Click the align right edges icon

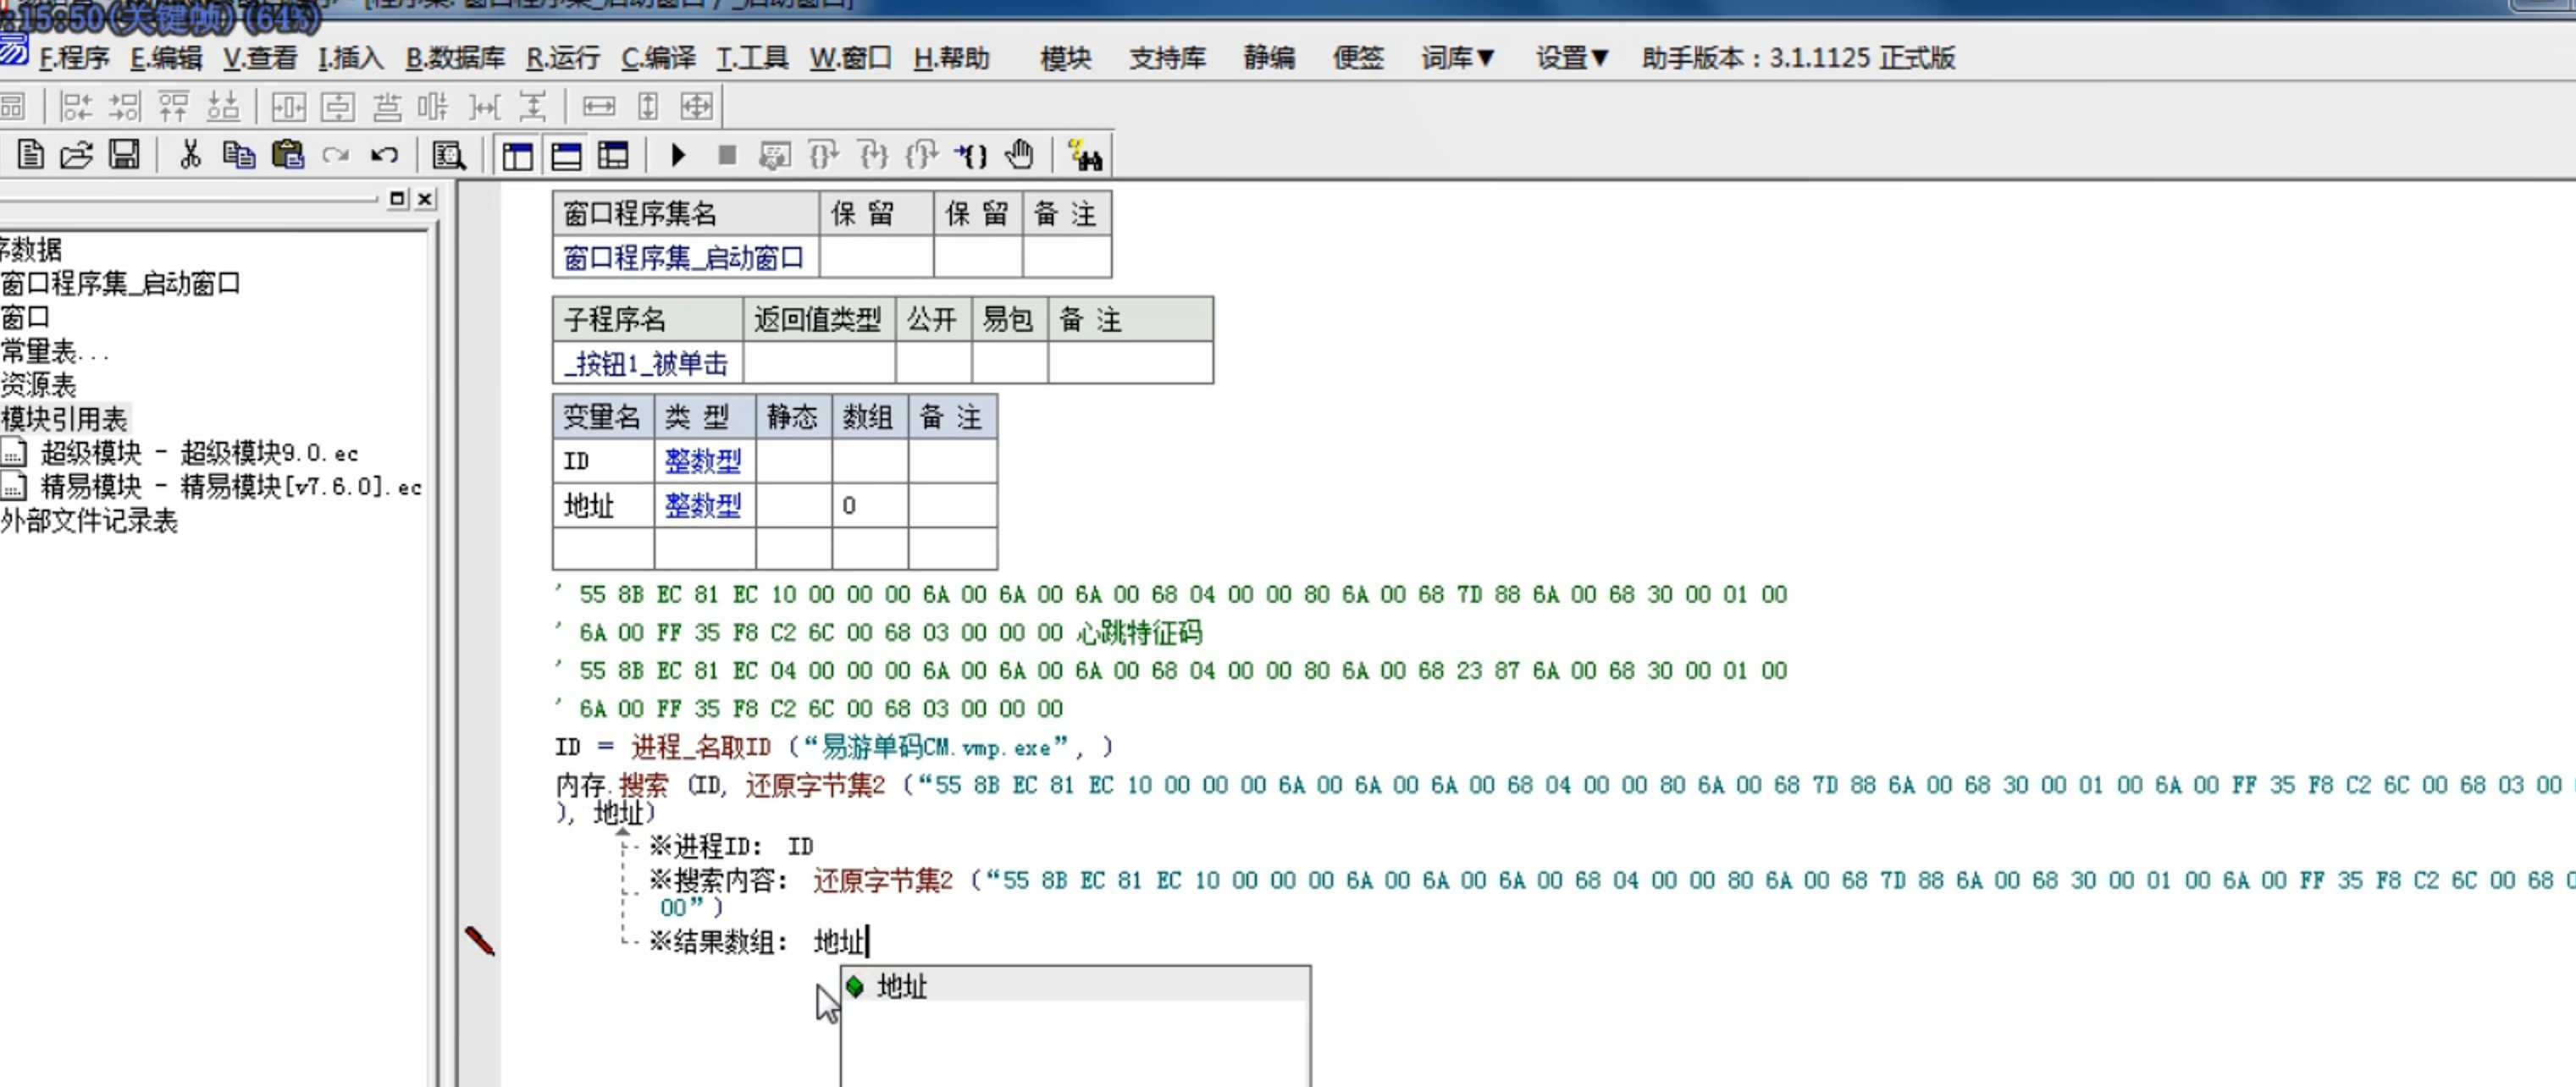(x=125, y=106)
